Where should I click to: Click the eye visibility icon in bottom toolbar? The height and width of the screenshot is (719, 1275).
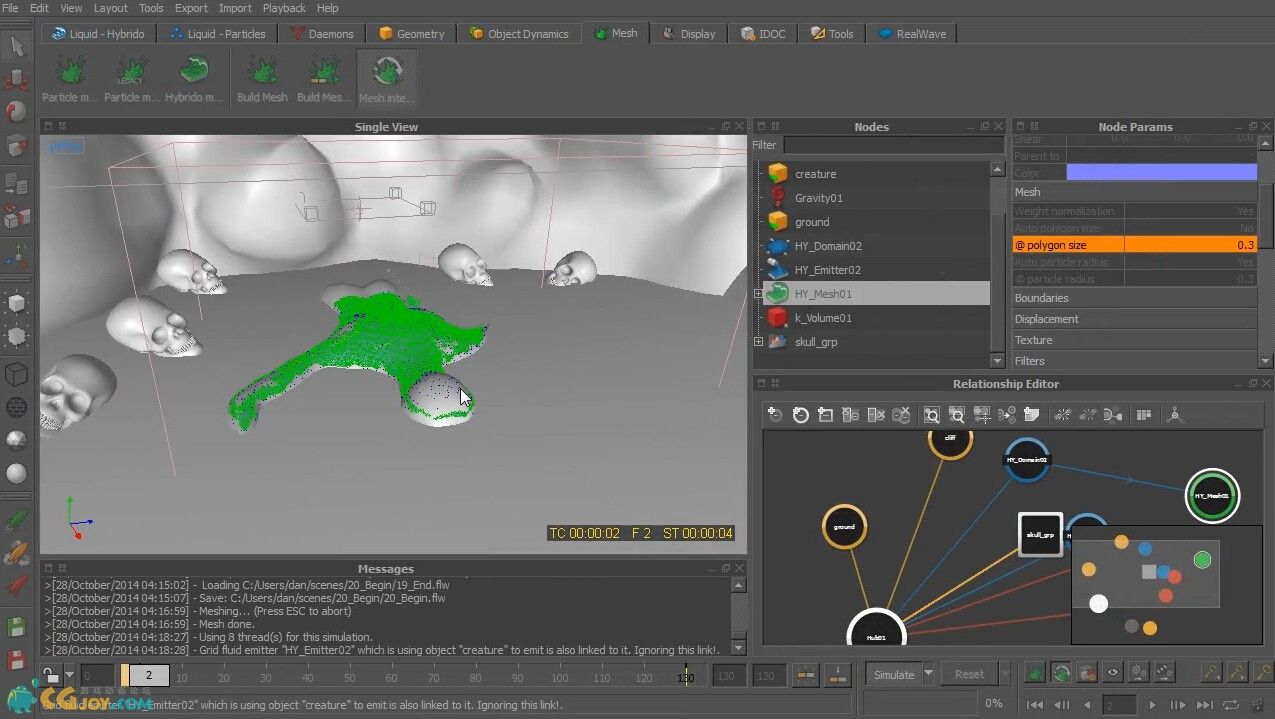point(1112,673)
